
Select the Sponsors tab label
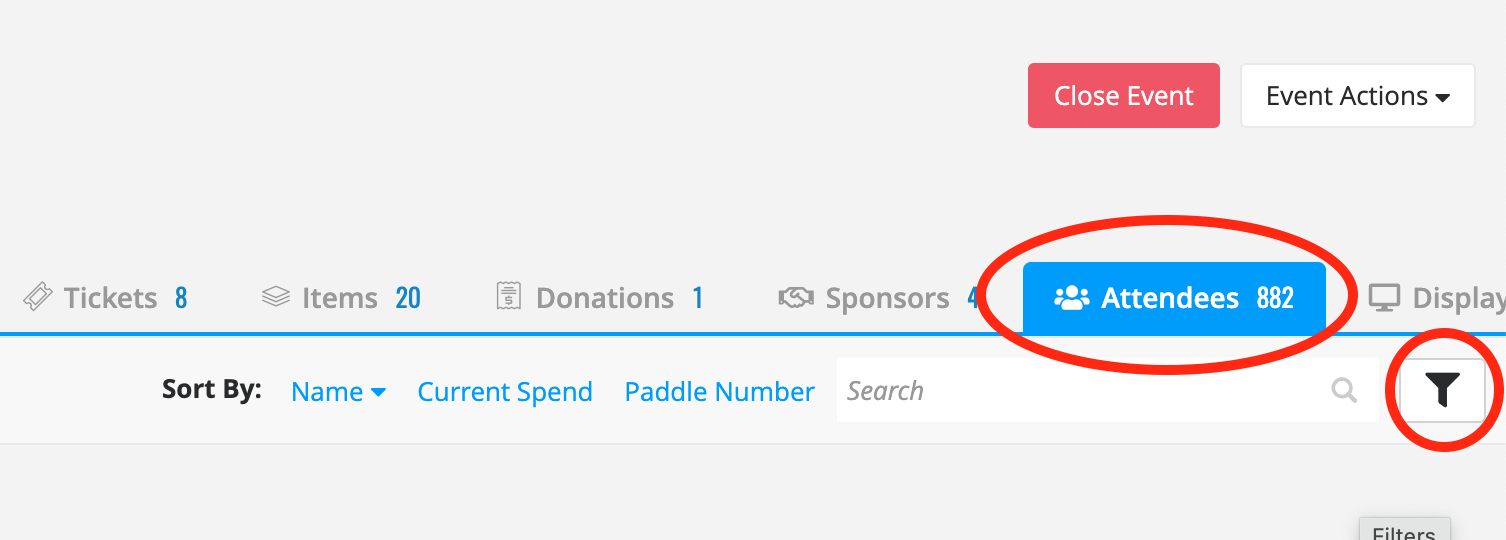(x=887, y=298)
